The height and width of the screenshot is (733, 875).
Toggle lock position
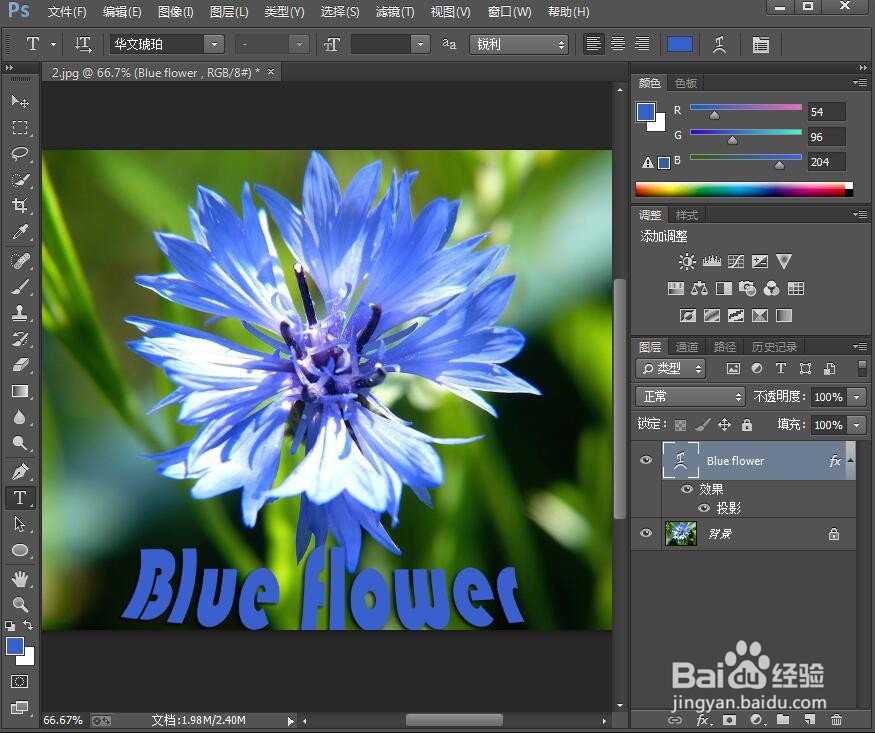click(724, 425)
